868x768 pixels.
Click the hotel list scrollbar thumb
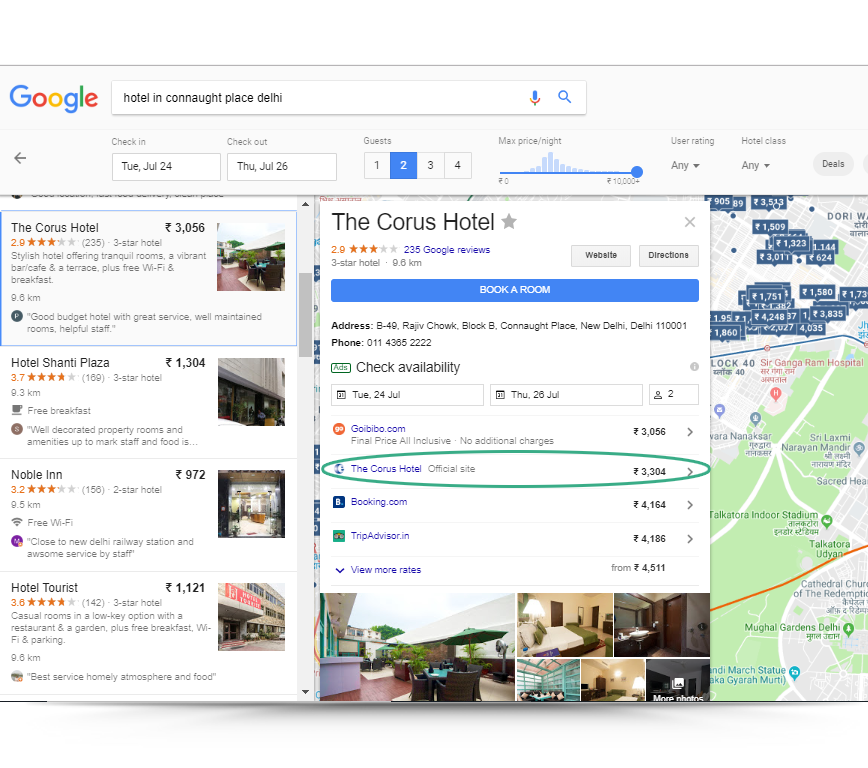tap(305, 315)
